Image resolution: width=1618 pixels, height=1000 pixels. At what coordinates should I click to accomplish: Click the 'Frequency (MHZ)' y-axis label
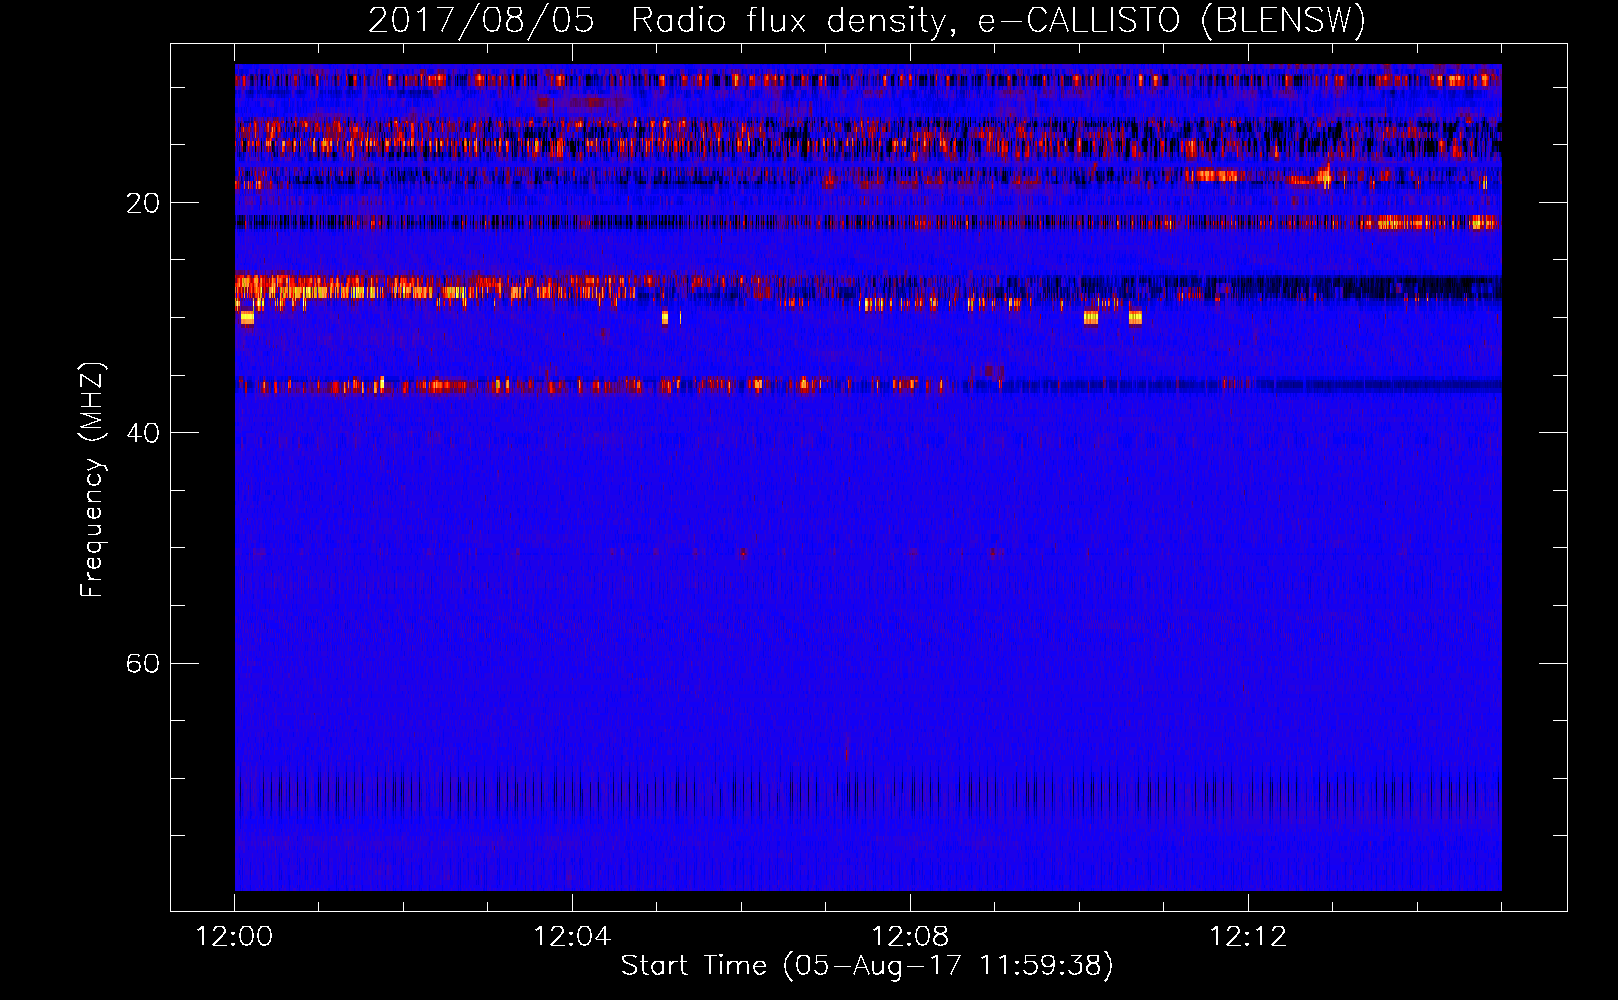coord(91,480)
